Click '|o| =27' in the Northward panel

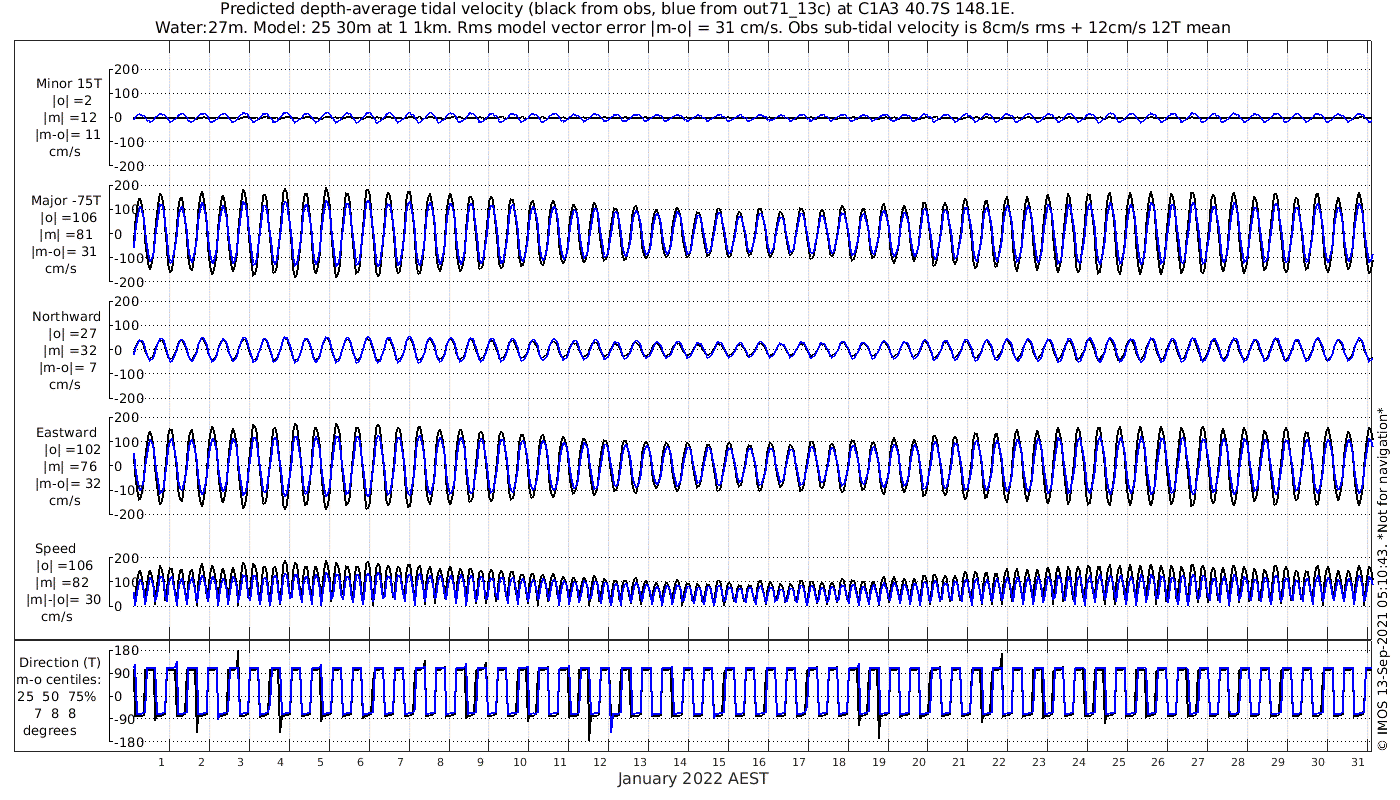(72, 333)
